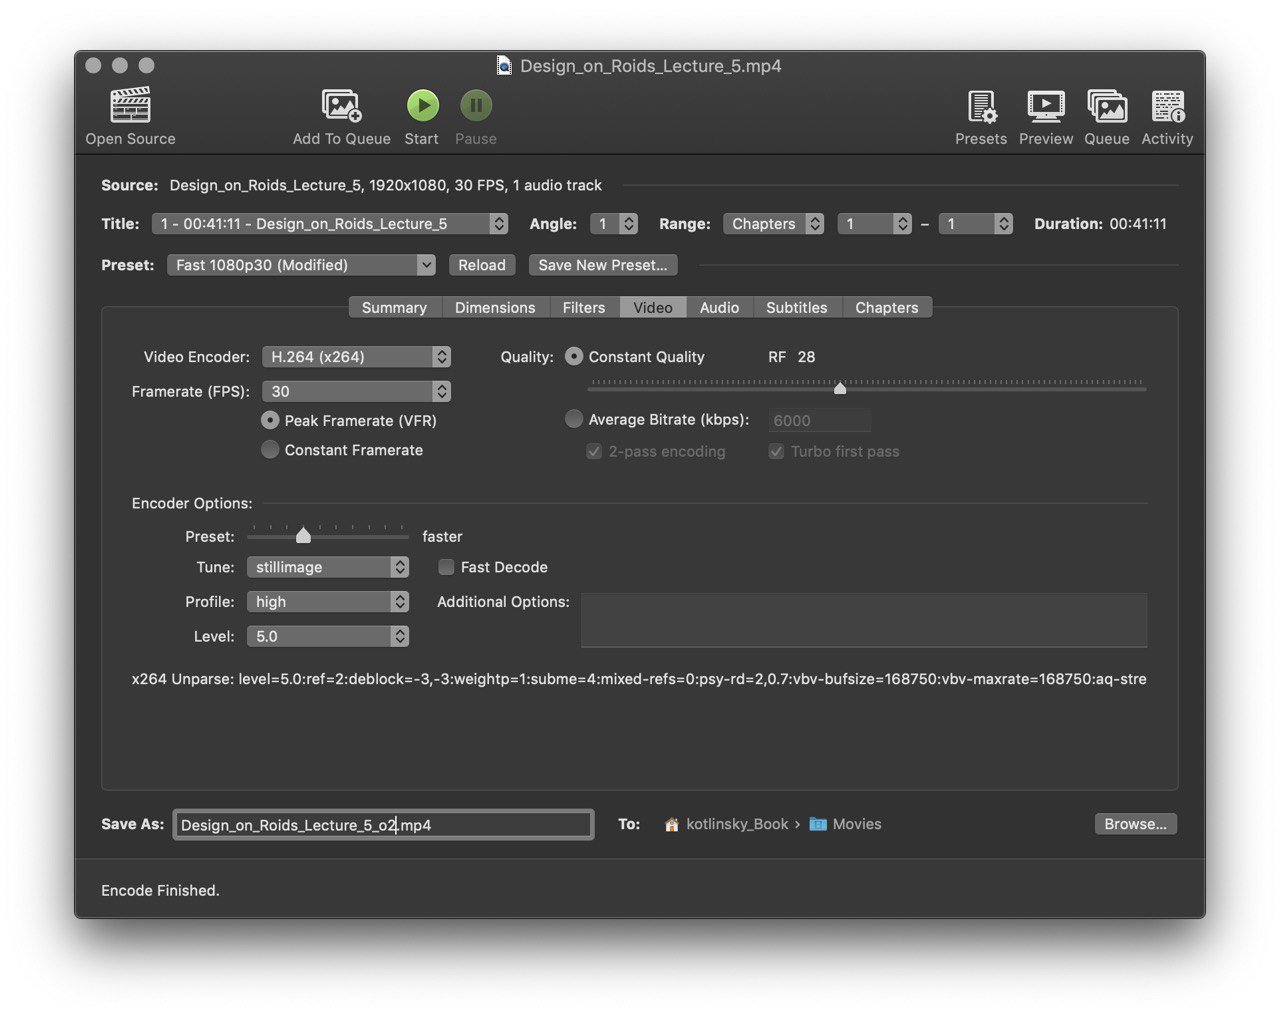Click the RF quality slider thumb
The image size is (1280, 1017).
(x=840, y=388)
